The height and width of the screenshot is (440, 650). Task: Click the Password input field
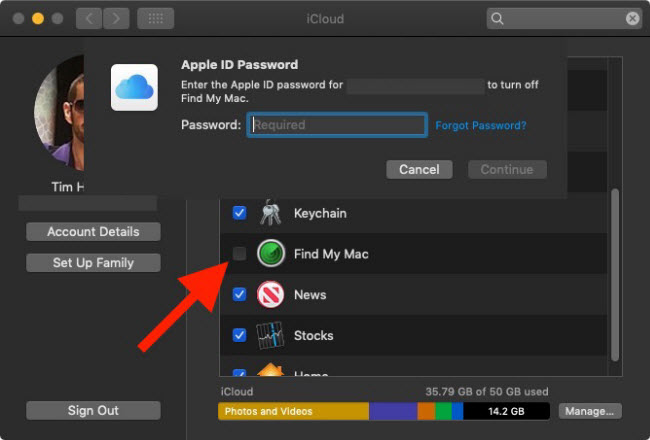click(x=337, y=125)
